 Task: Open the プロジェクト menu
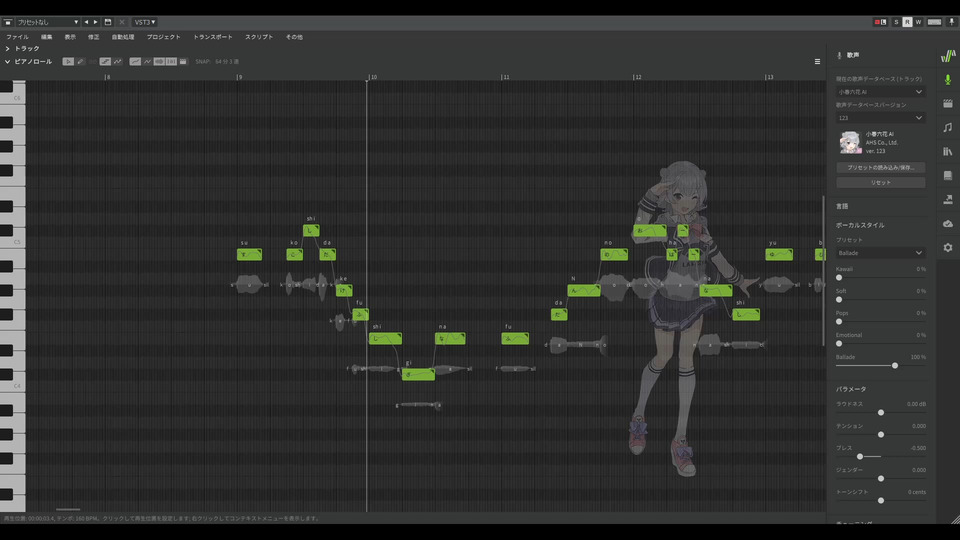[x=163, y=37]
